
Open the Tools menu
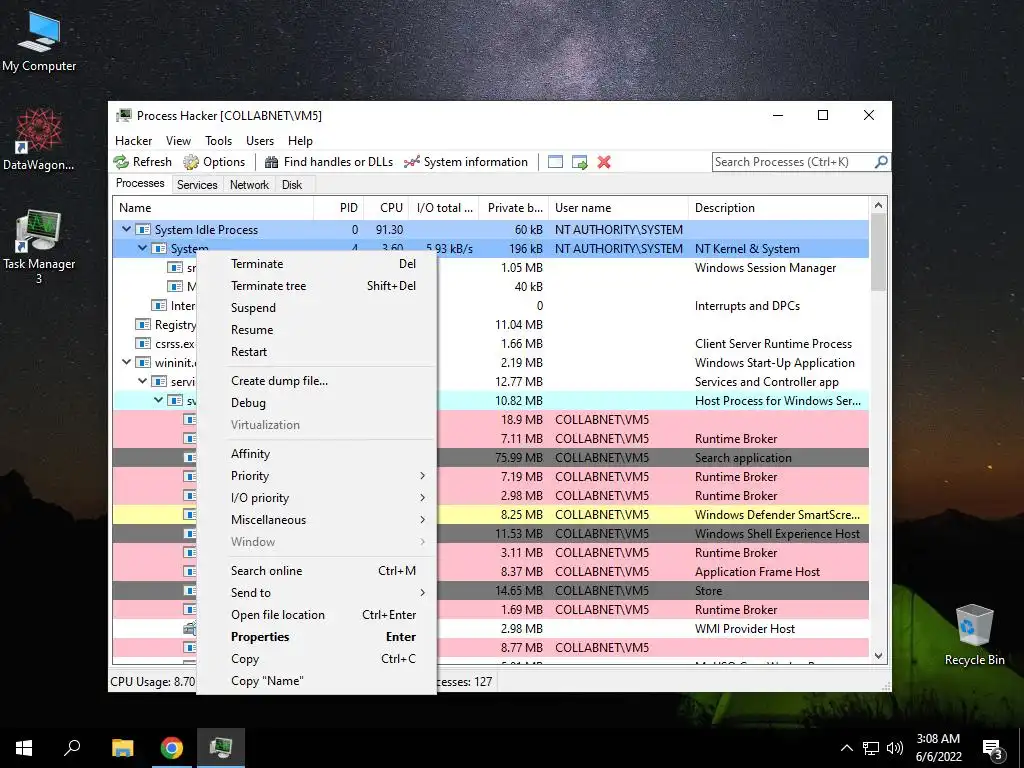coord(218,141)
